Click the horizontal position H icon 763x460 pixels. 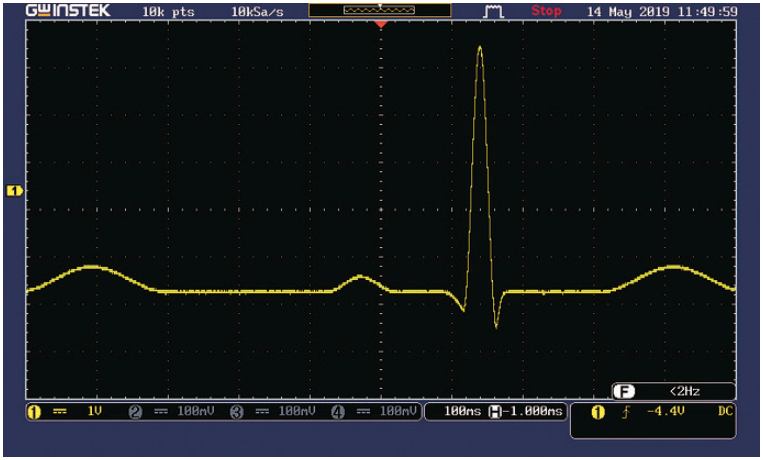click(x=494, y=412)
